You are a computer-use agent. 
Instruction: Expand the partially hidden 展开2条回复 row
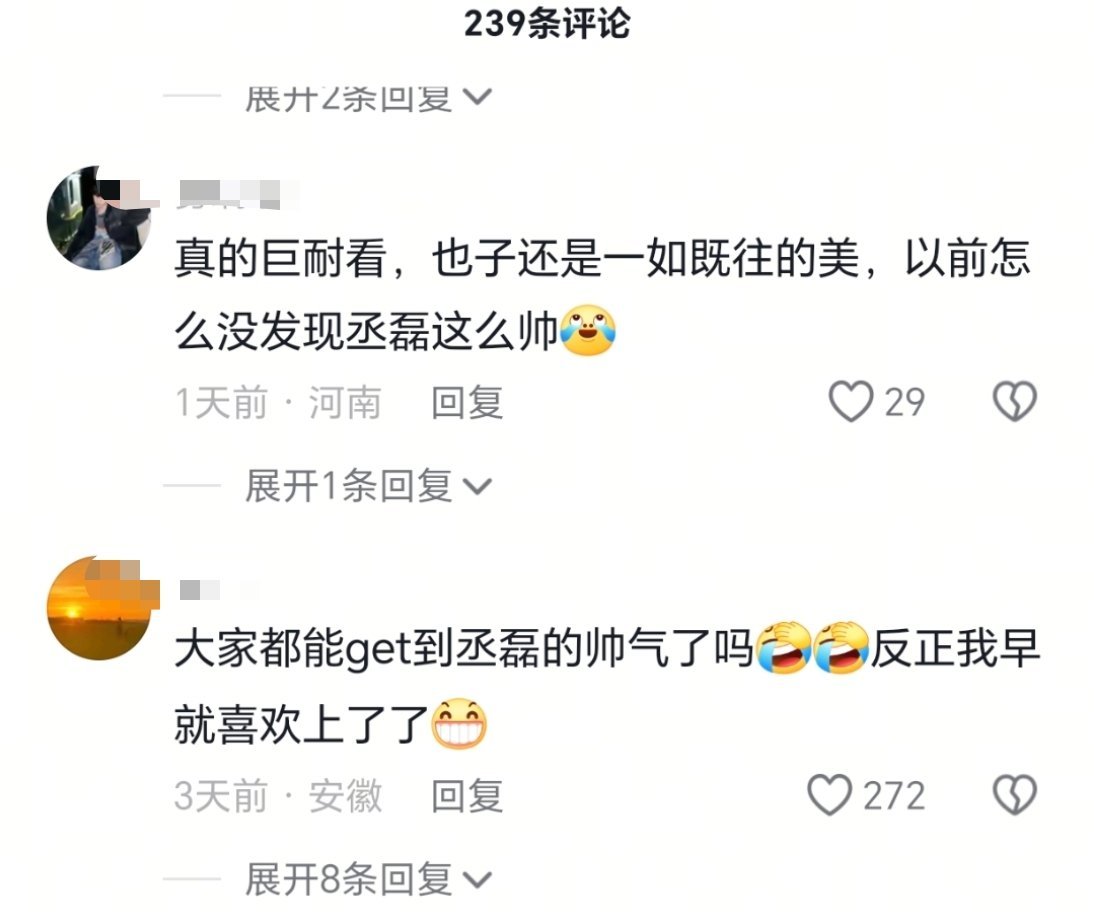[368, 98]
